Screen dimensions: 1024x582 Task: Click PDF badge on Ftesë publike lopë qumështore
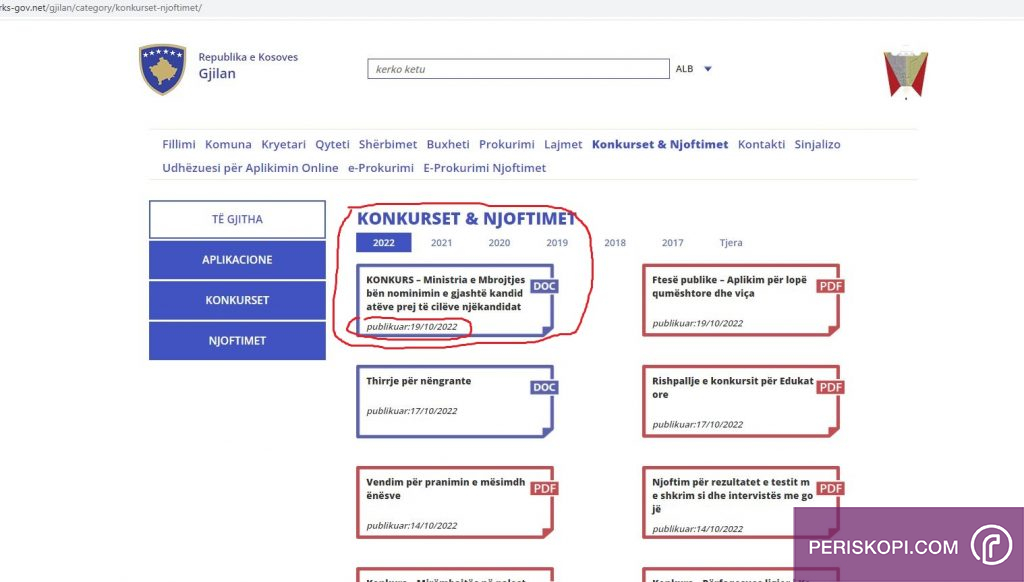(831, 286)
